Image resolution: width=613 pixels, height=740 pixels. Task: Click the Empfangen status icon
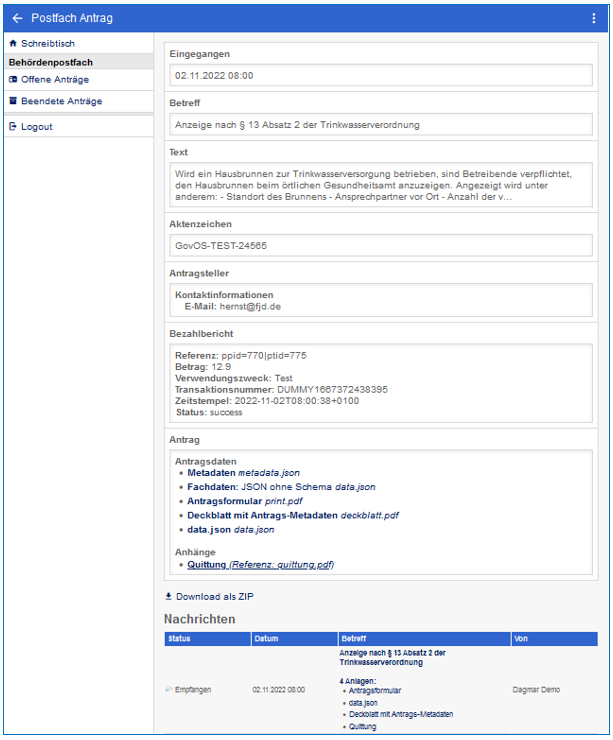tap(169, 690)
